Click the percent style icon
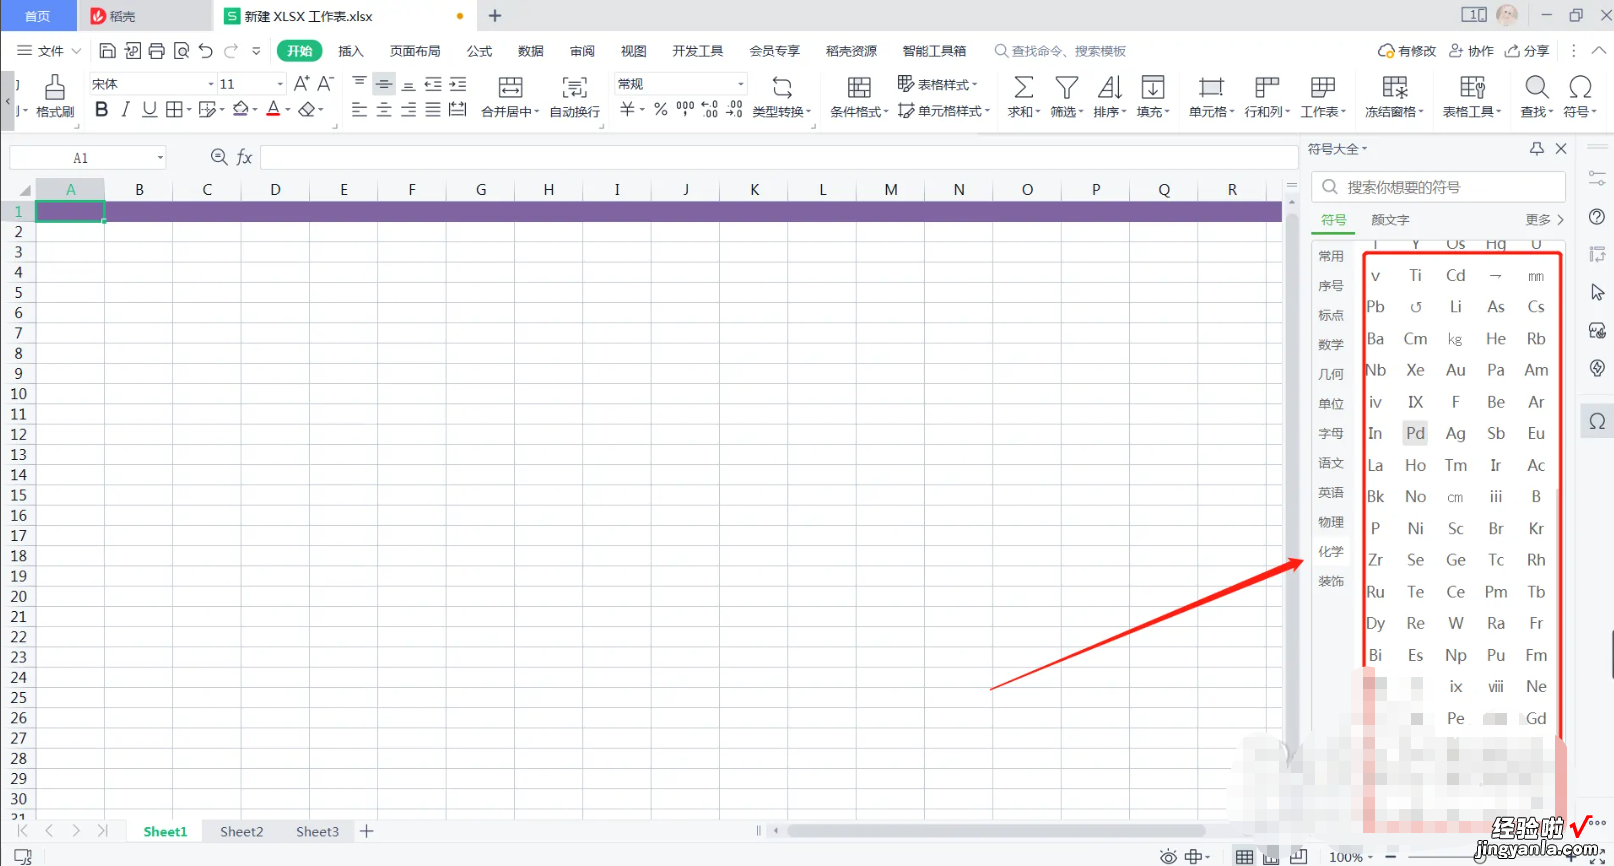The width and height of the screenshot is (1614, 866). point(661,109)
